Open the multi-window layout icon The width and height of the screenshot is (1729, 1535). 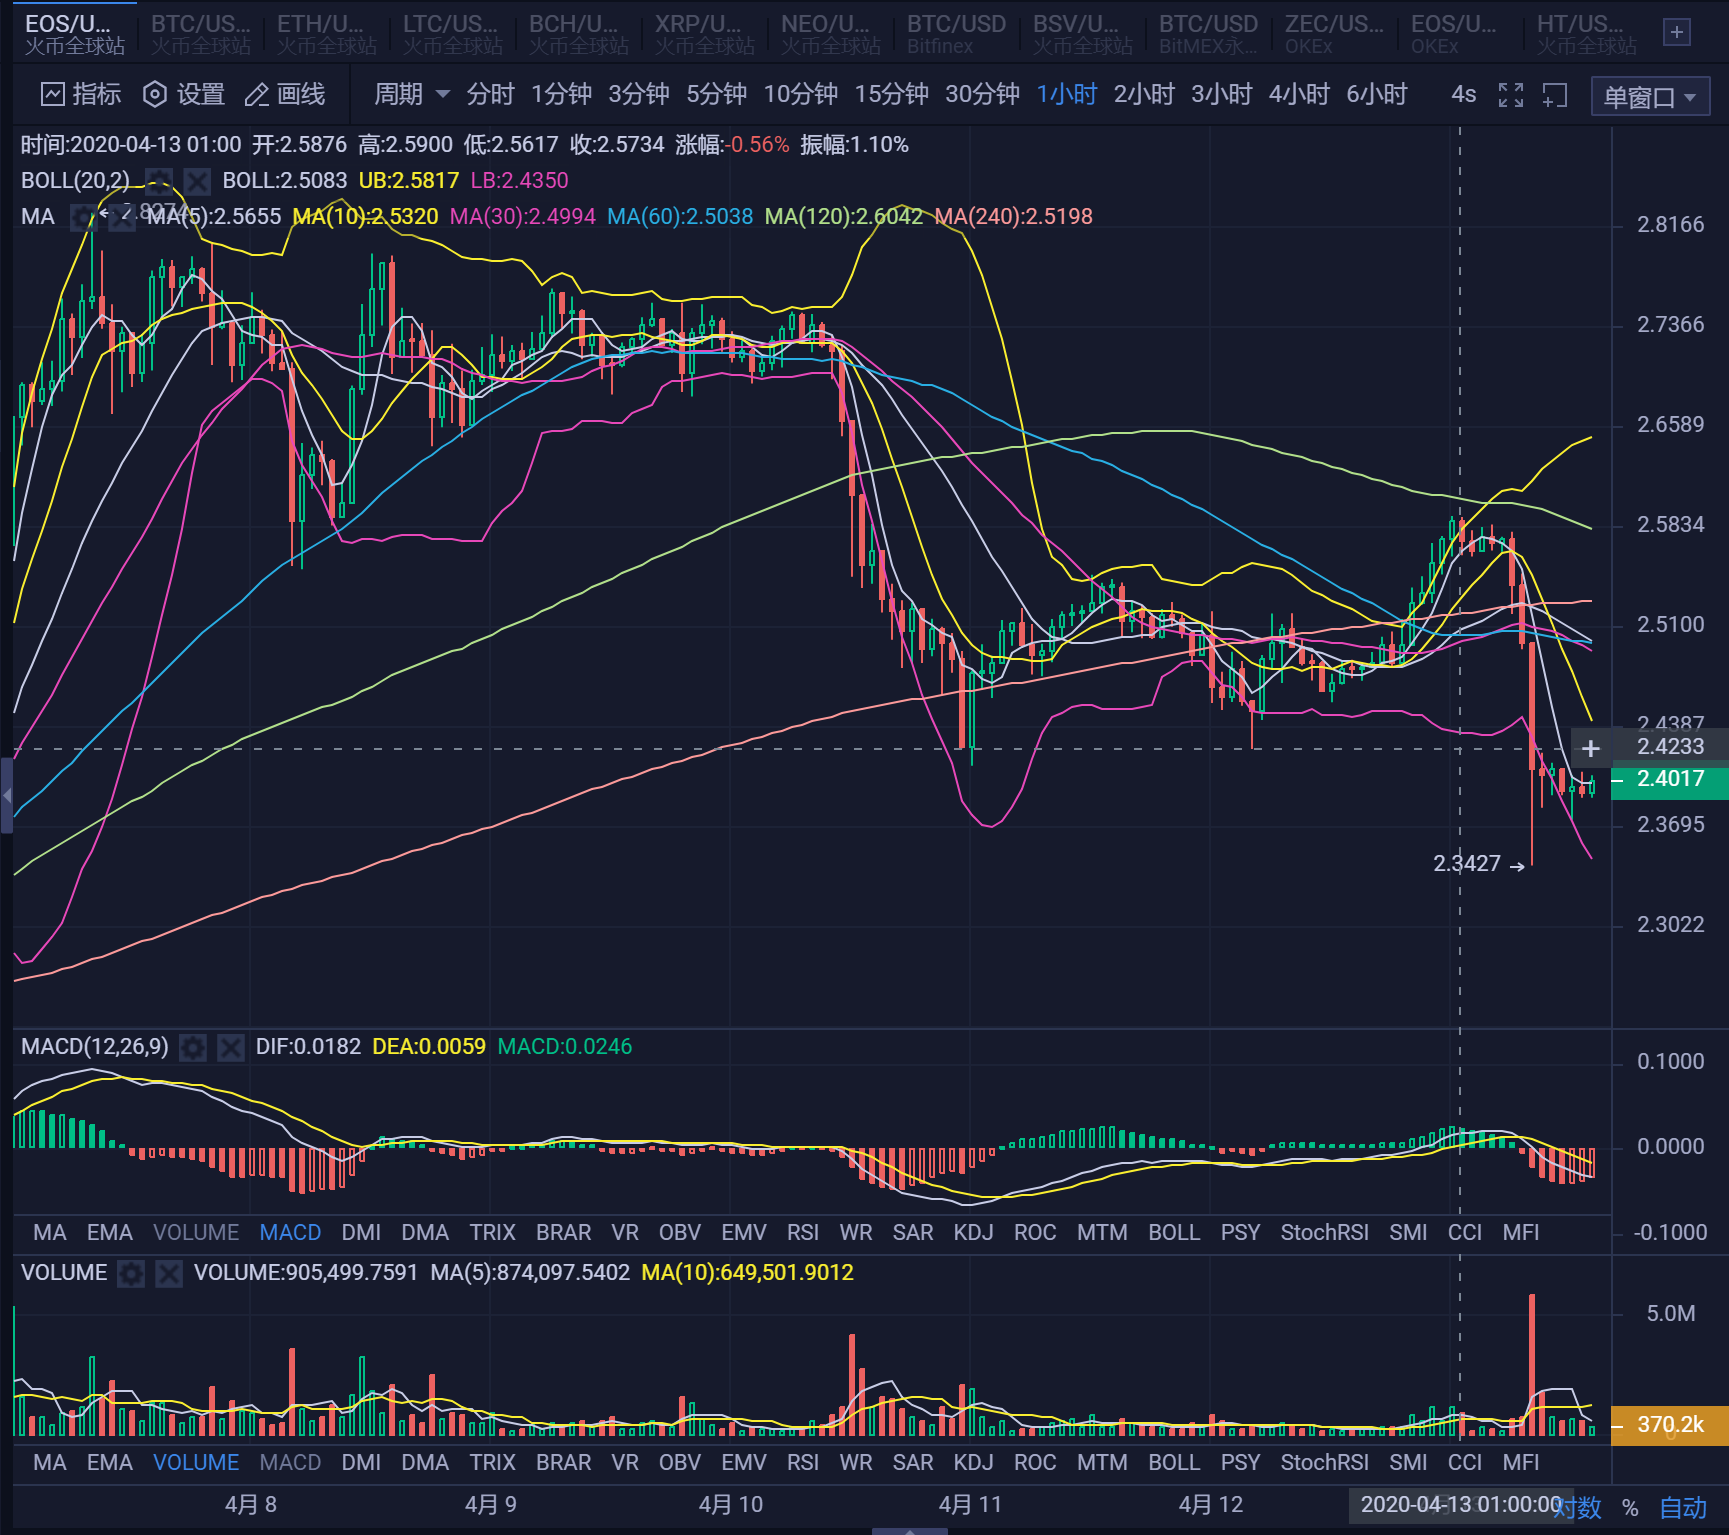1554,94
